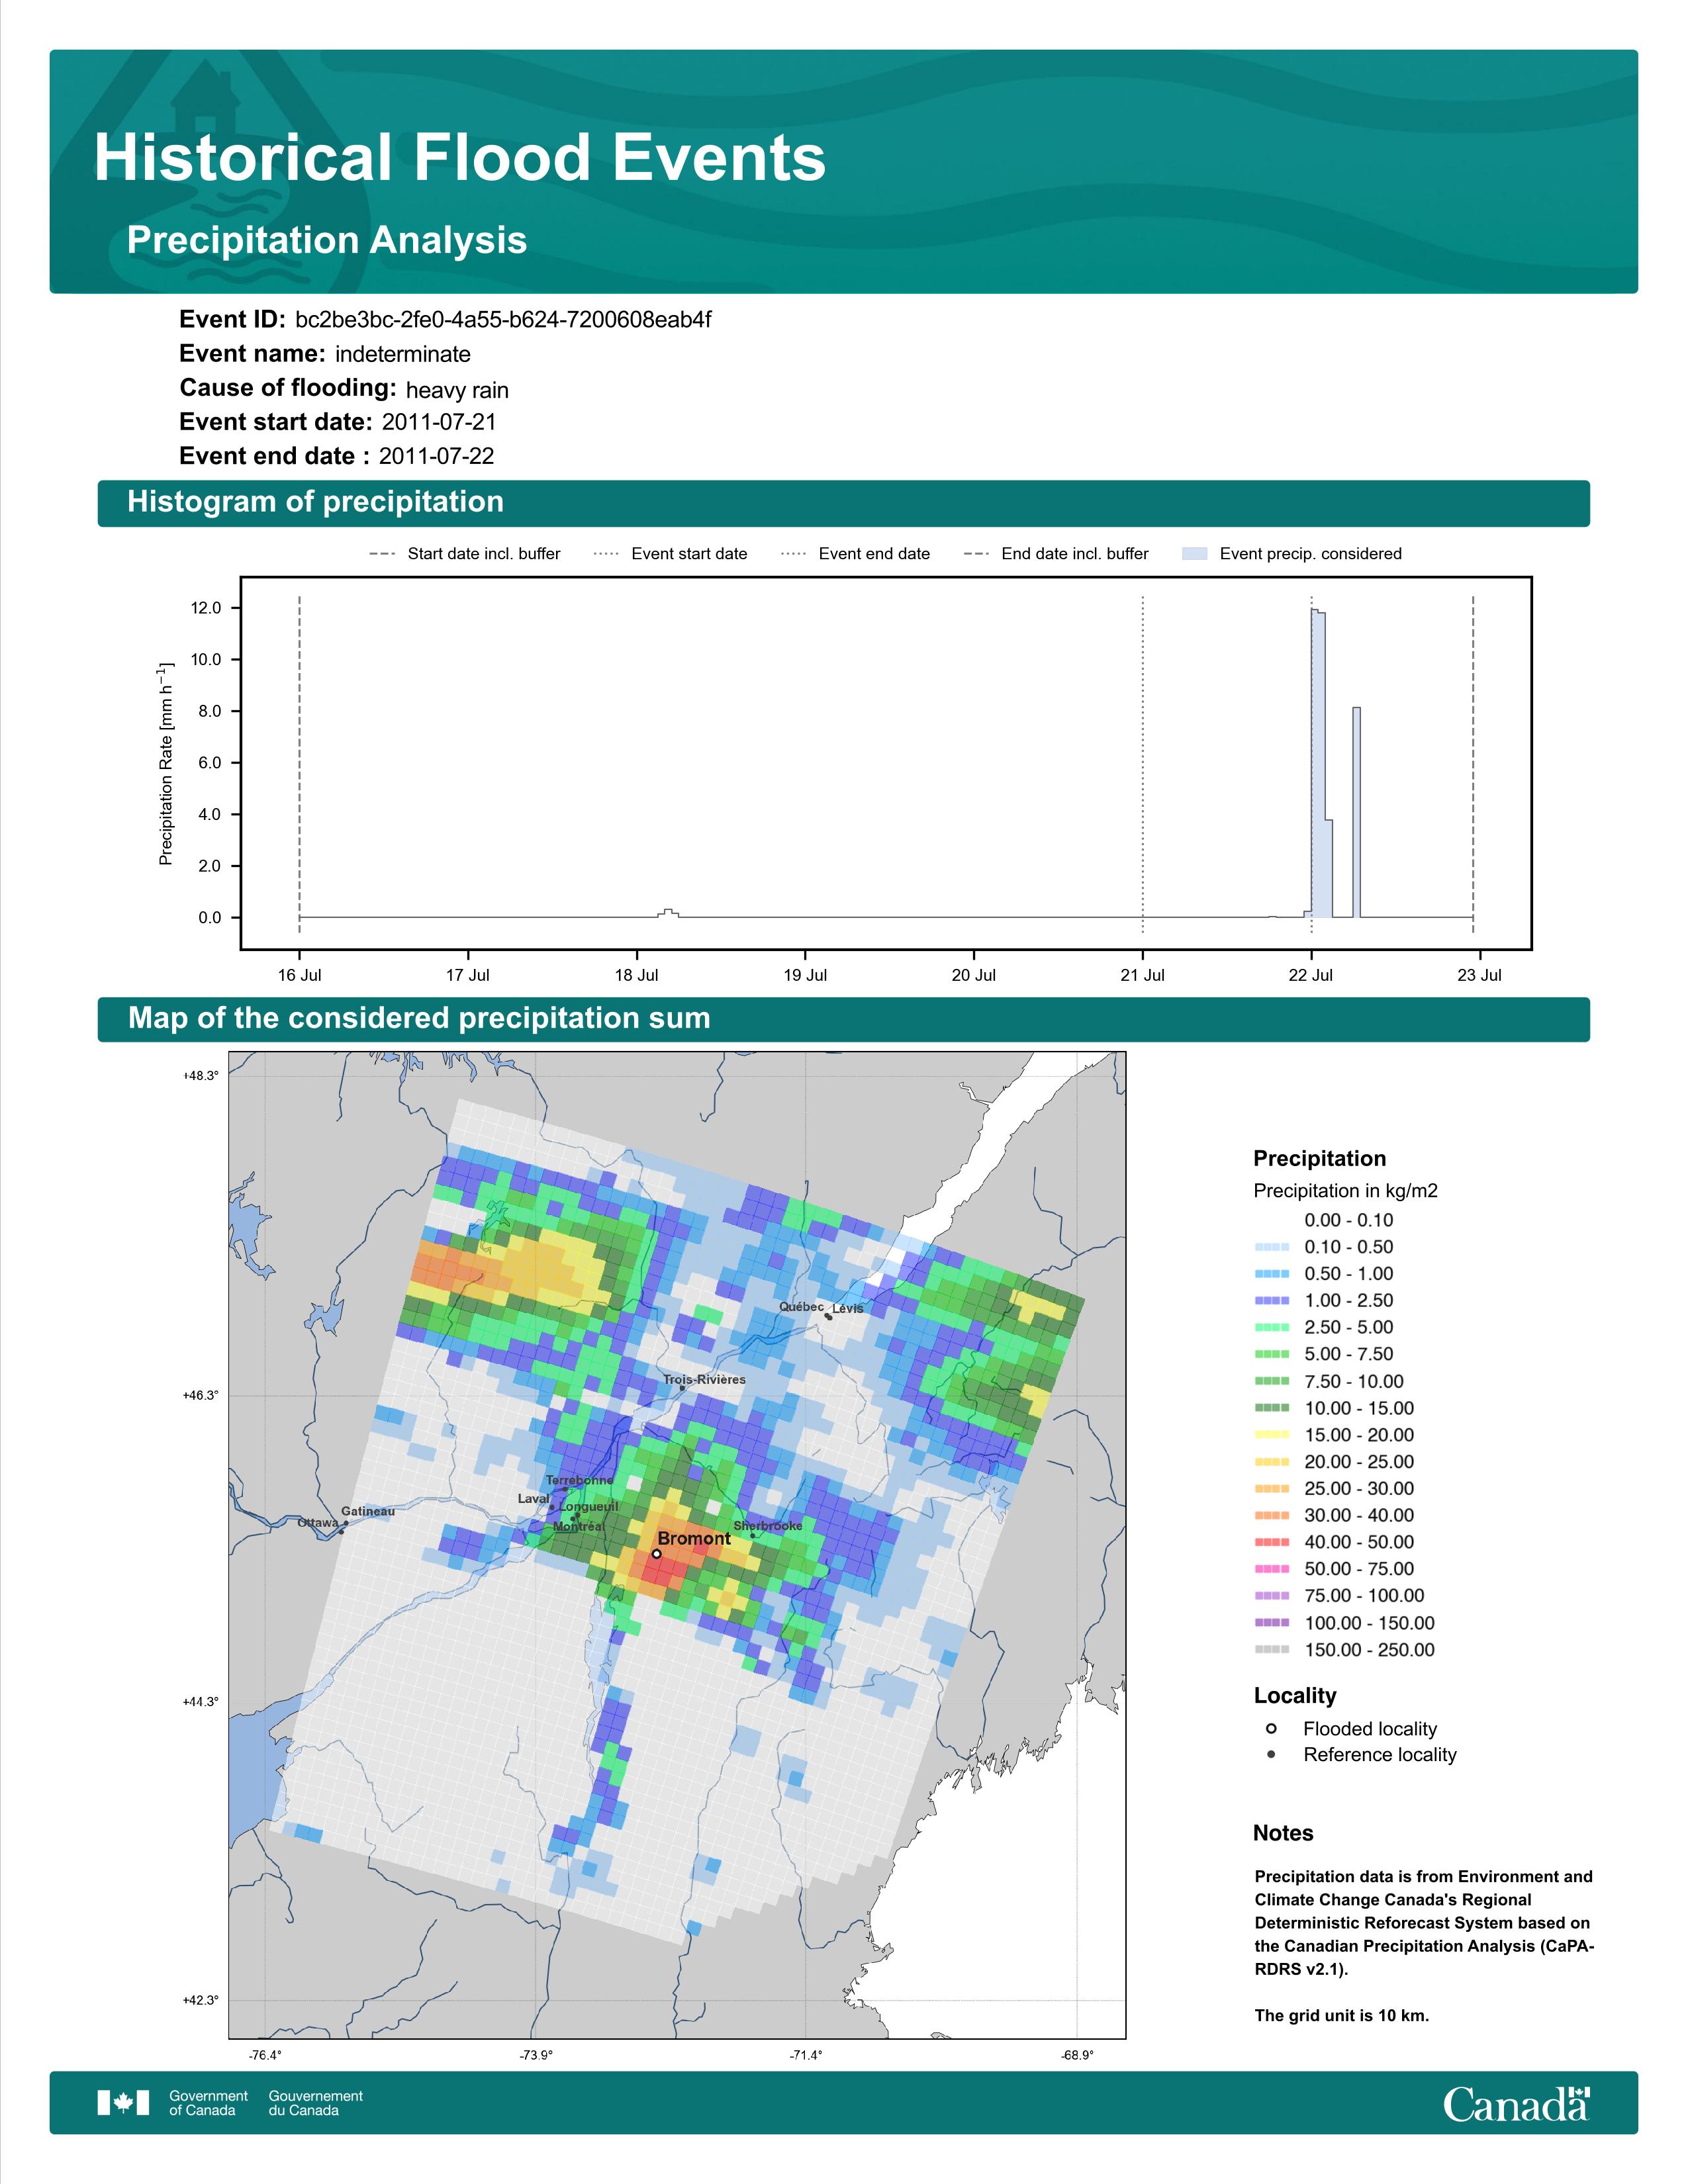This screenshot has height=2184, width=1688.
Task: Click the Gatineau label on the map
Action: [x=368, y=1511]
